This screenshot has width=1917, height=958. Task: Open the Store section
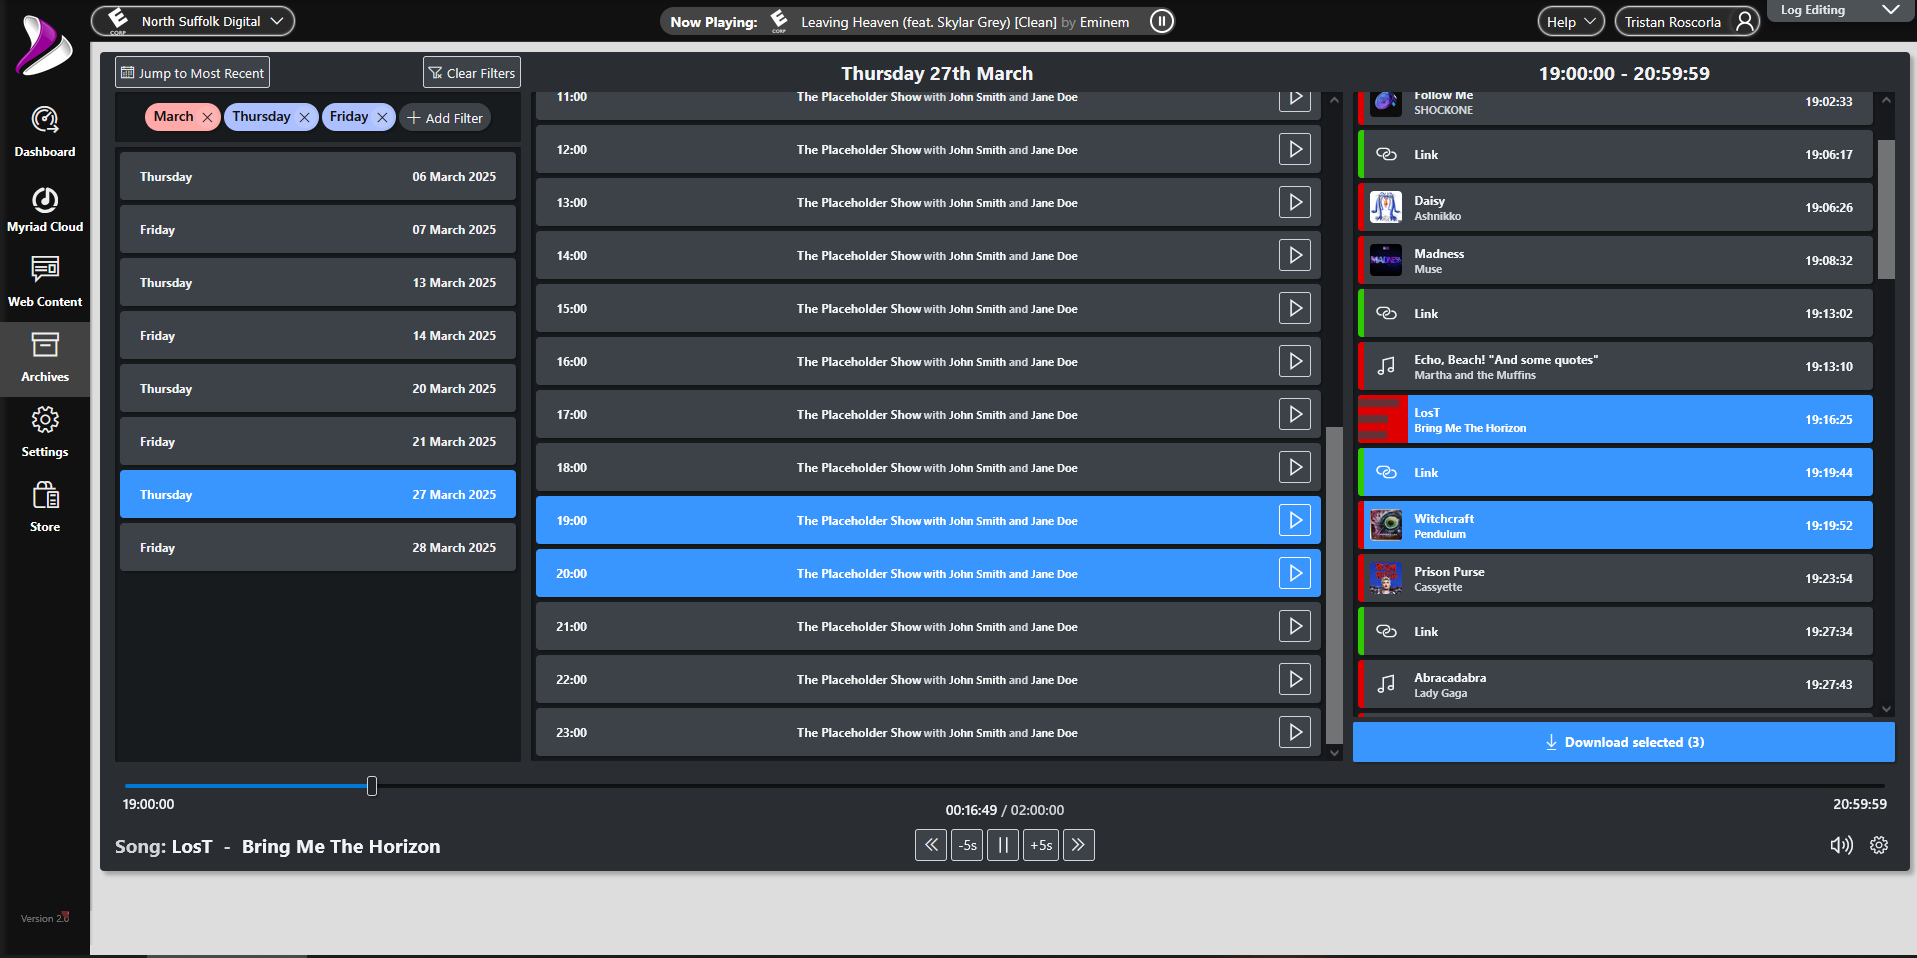point(45,508)
